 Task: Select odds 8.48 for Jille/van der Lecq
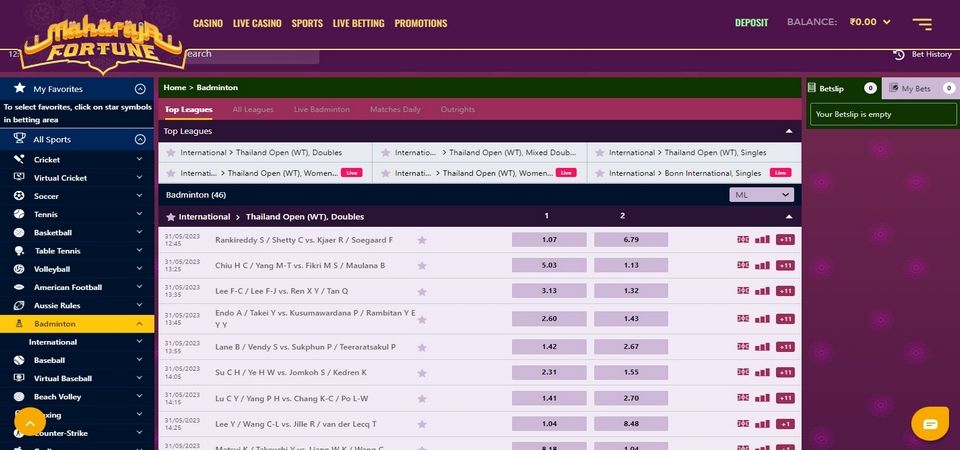(631, 424)
